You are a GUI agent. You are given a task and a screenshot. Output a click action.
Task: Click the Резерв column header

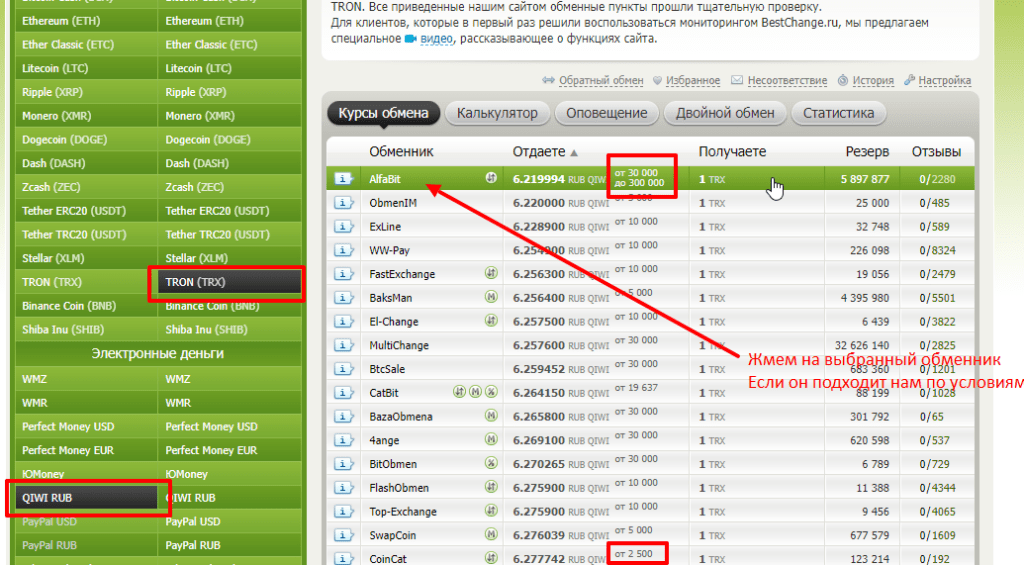867,152
